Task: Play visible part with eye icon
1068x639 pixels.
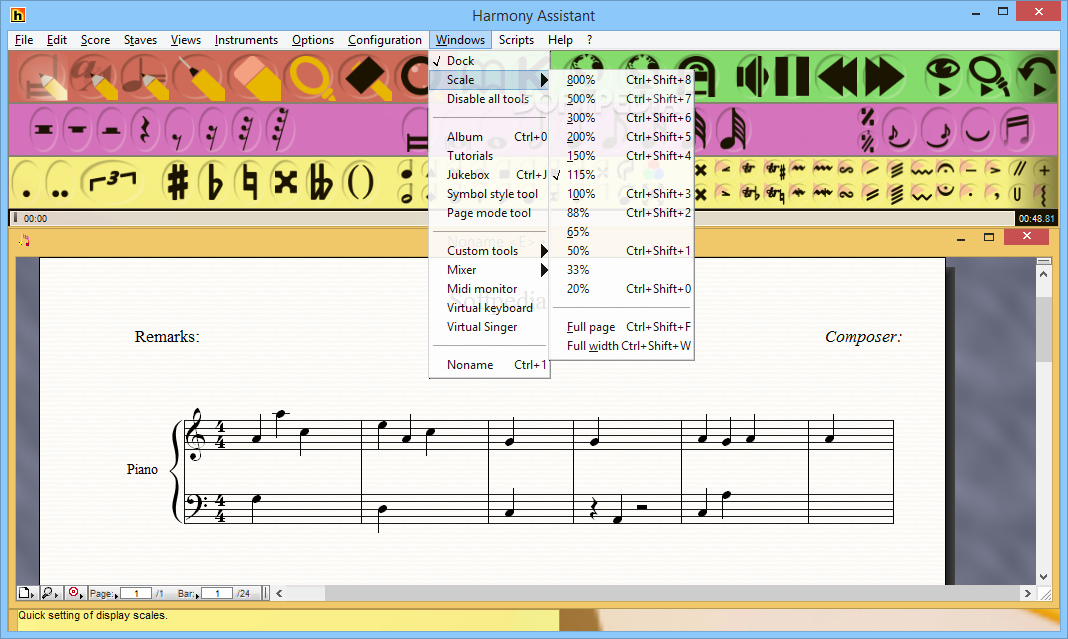Action: 943,76
